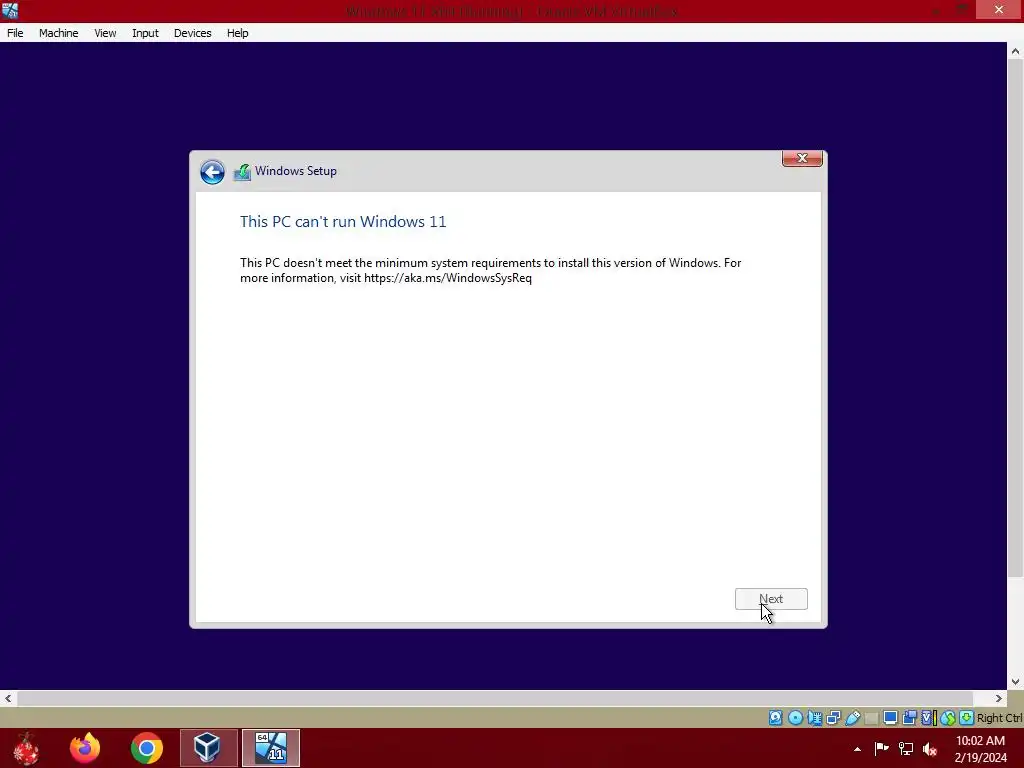The height and width of the screenshot is (768, 1024).
Task: Click the Action Center flag icon
Action: (x=882, y=748)
